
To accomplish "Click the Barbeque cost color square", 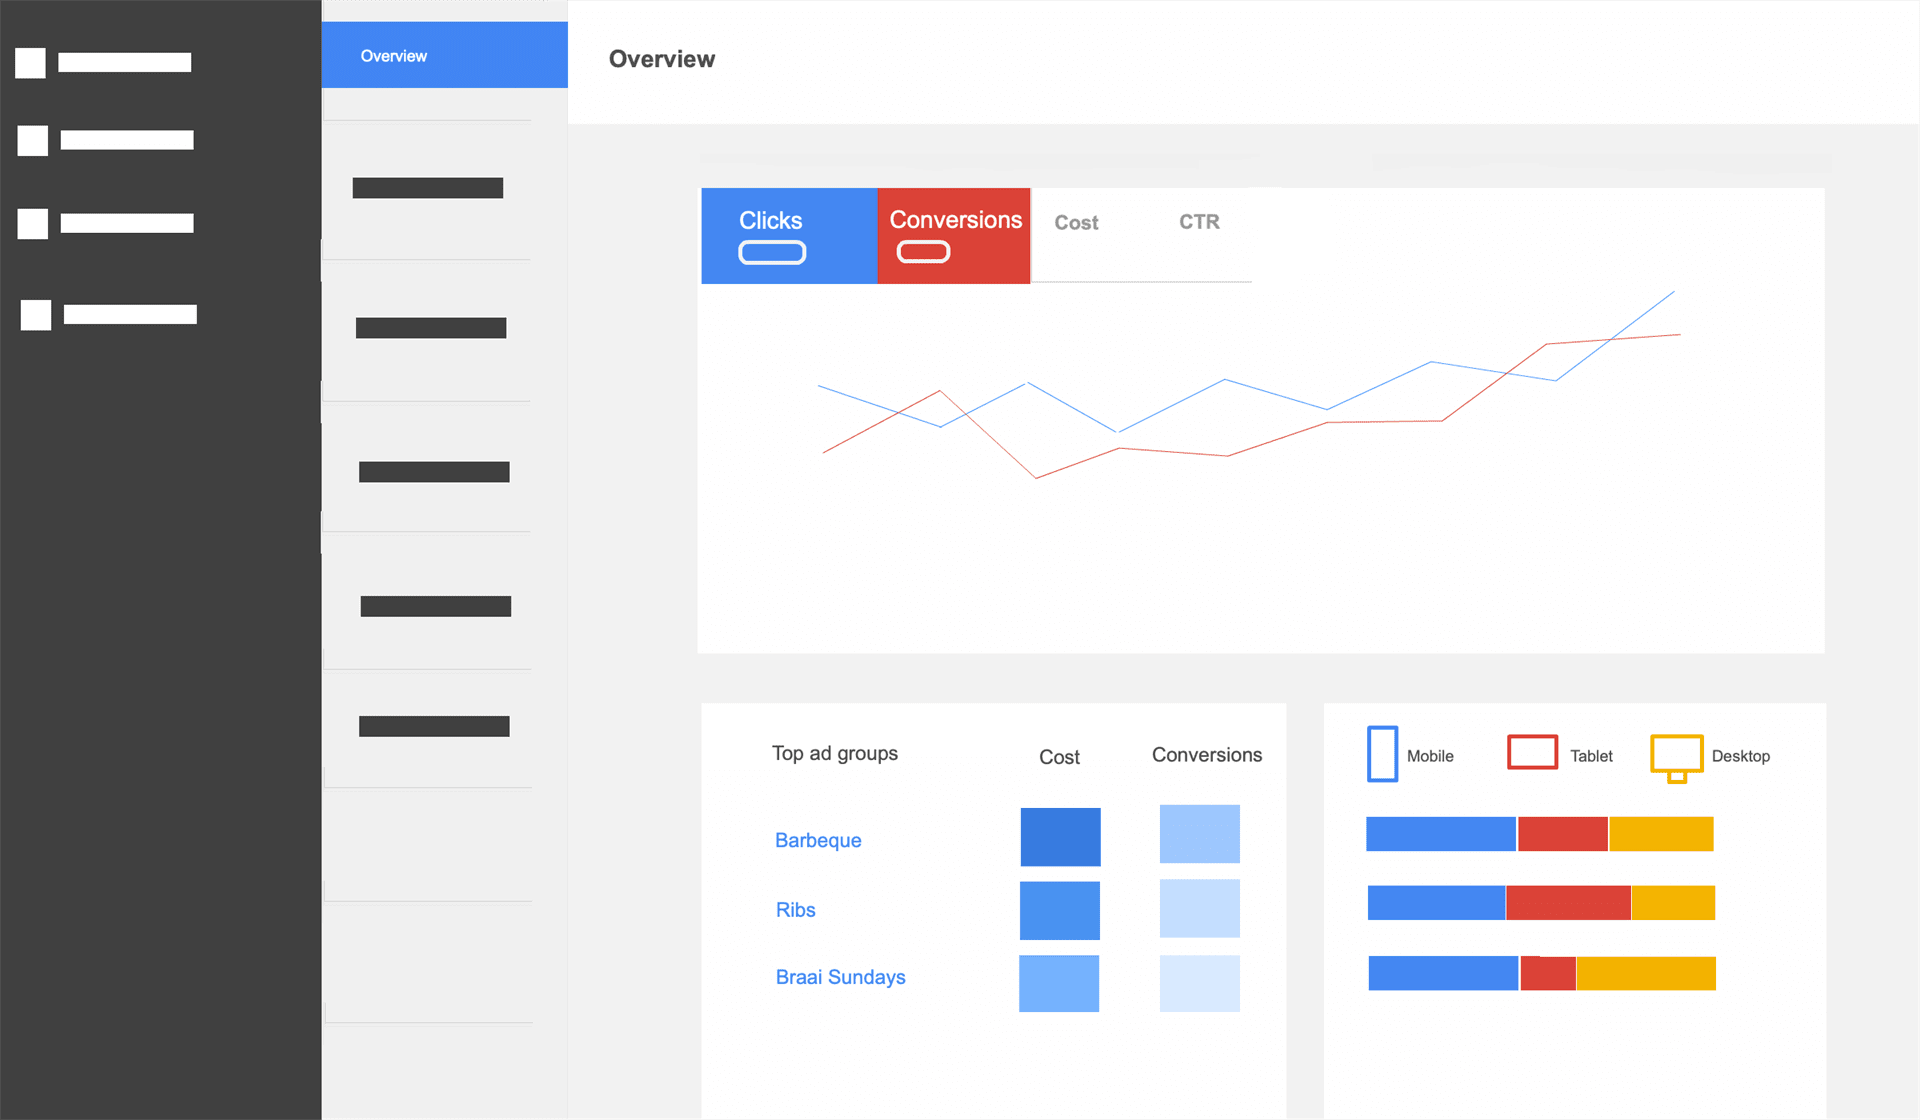I will coord(1060,837).
